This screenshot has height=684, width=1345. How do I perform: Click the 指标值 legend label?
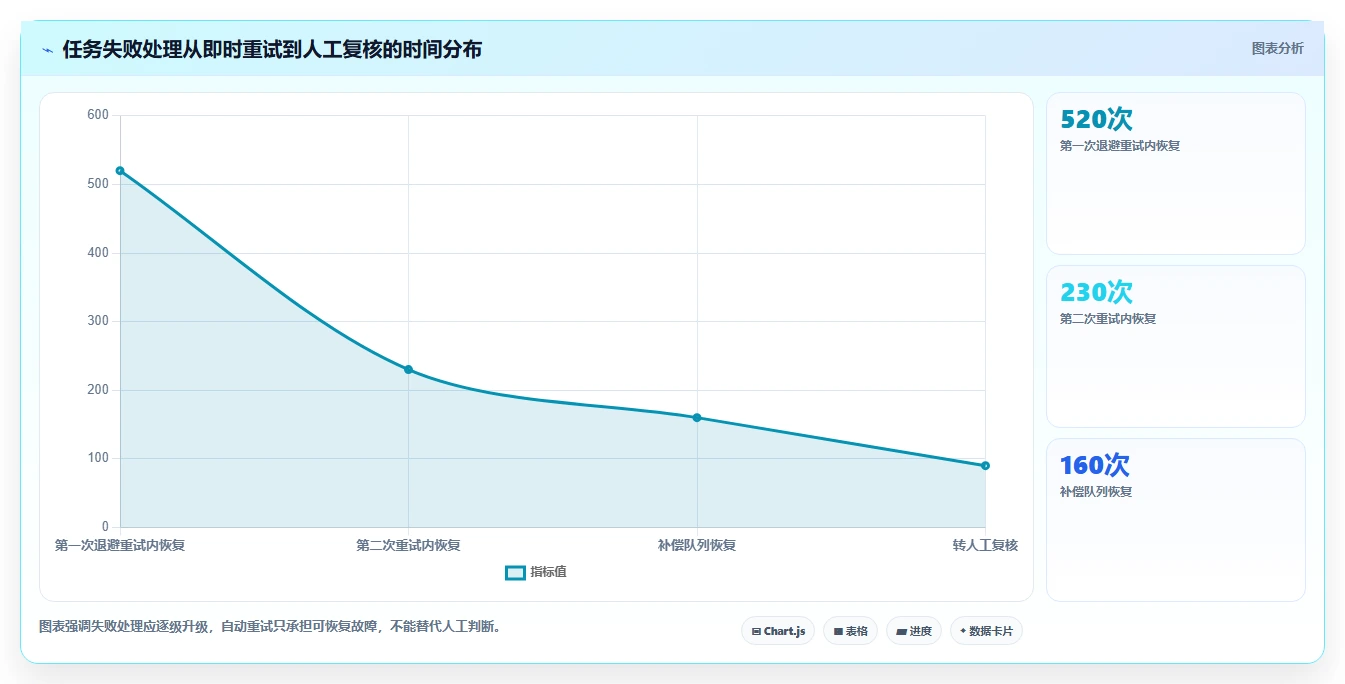[548, 572]
